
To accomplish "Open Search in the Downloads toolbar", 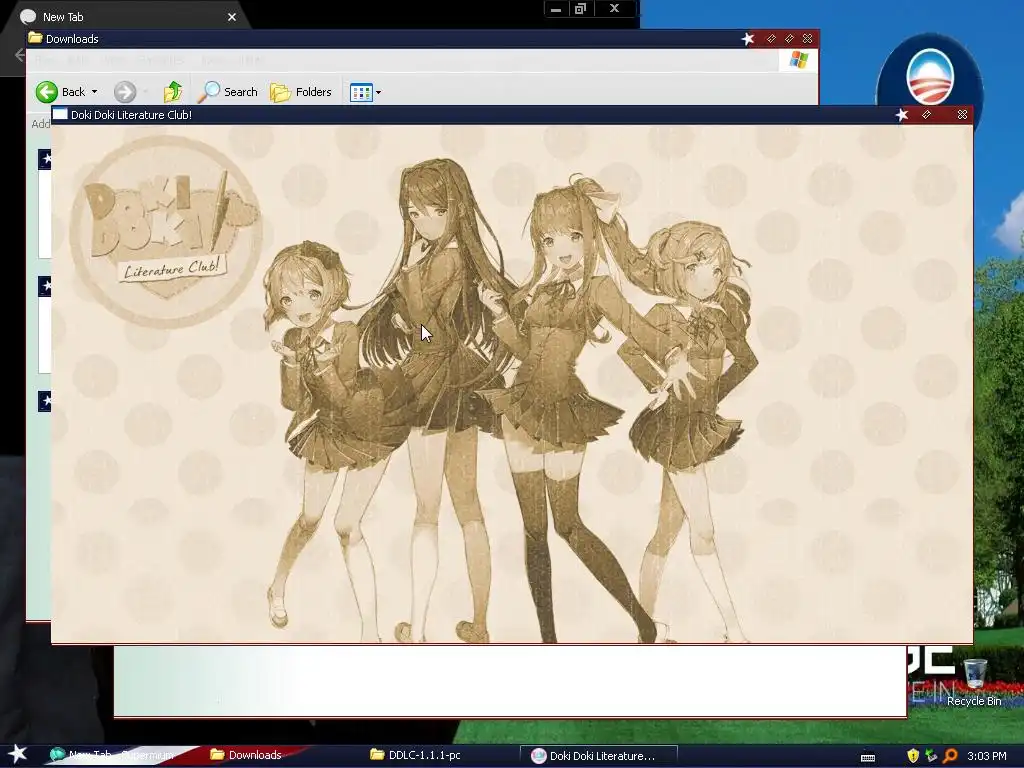I will pos(227,92).
